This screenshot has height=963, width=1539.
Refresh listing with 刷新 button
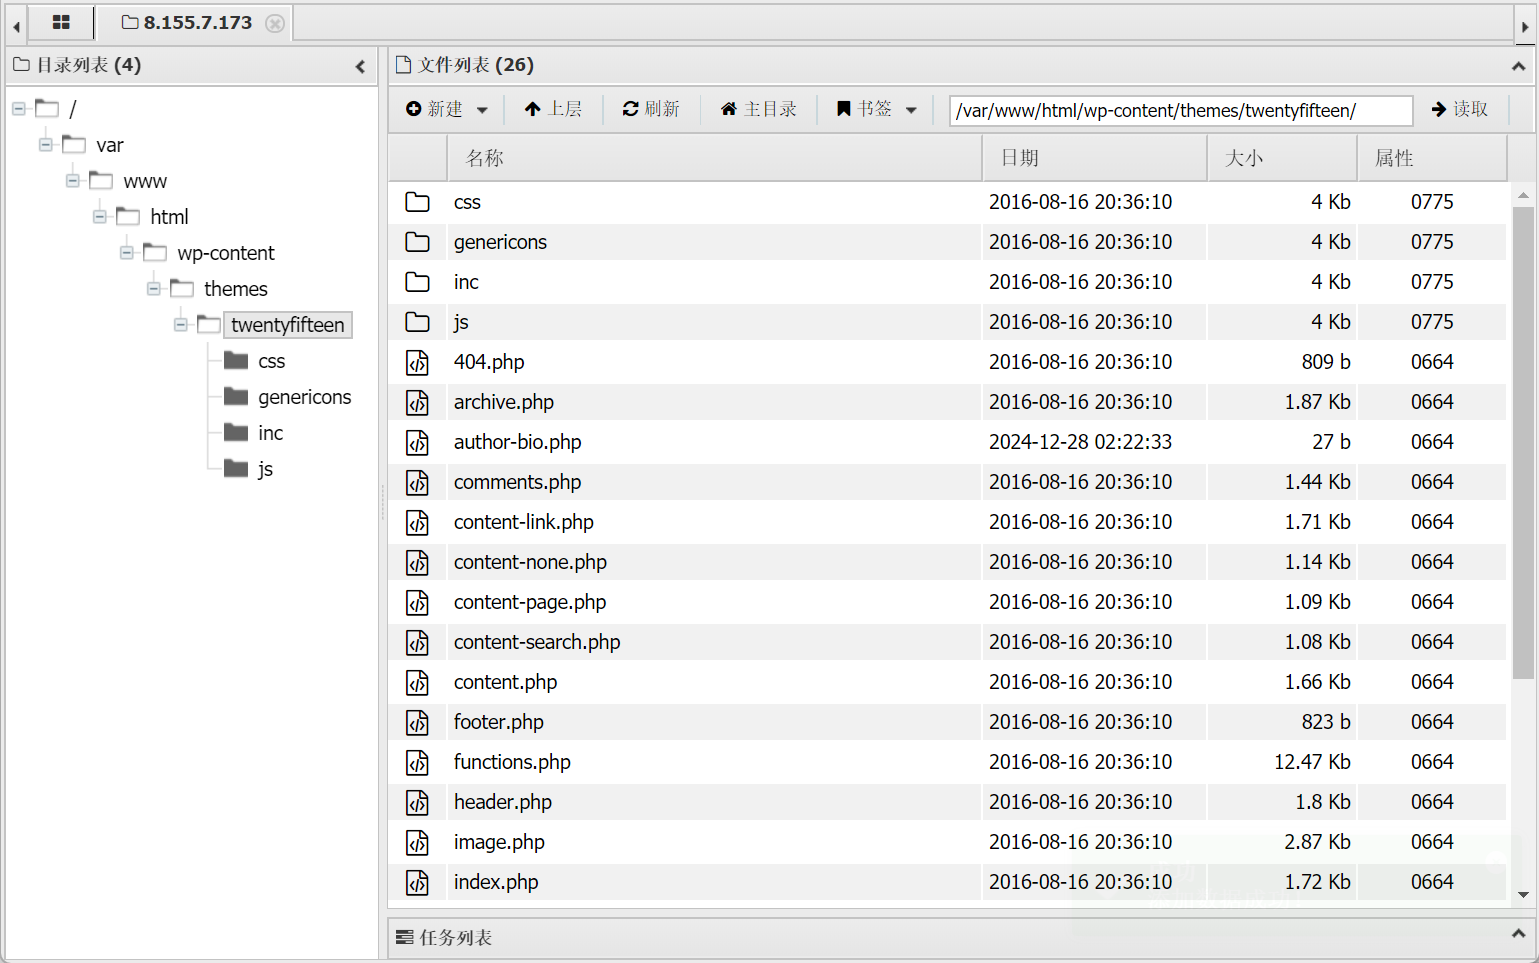tap(651, 109)
